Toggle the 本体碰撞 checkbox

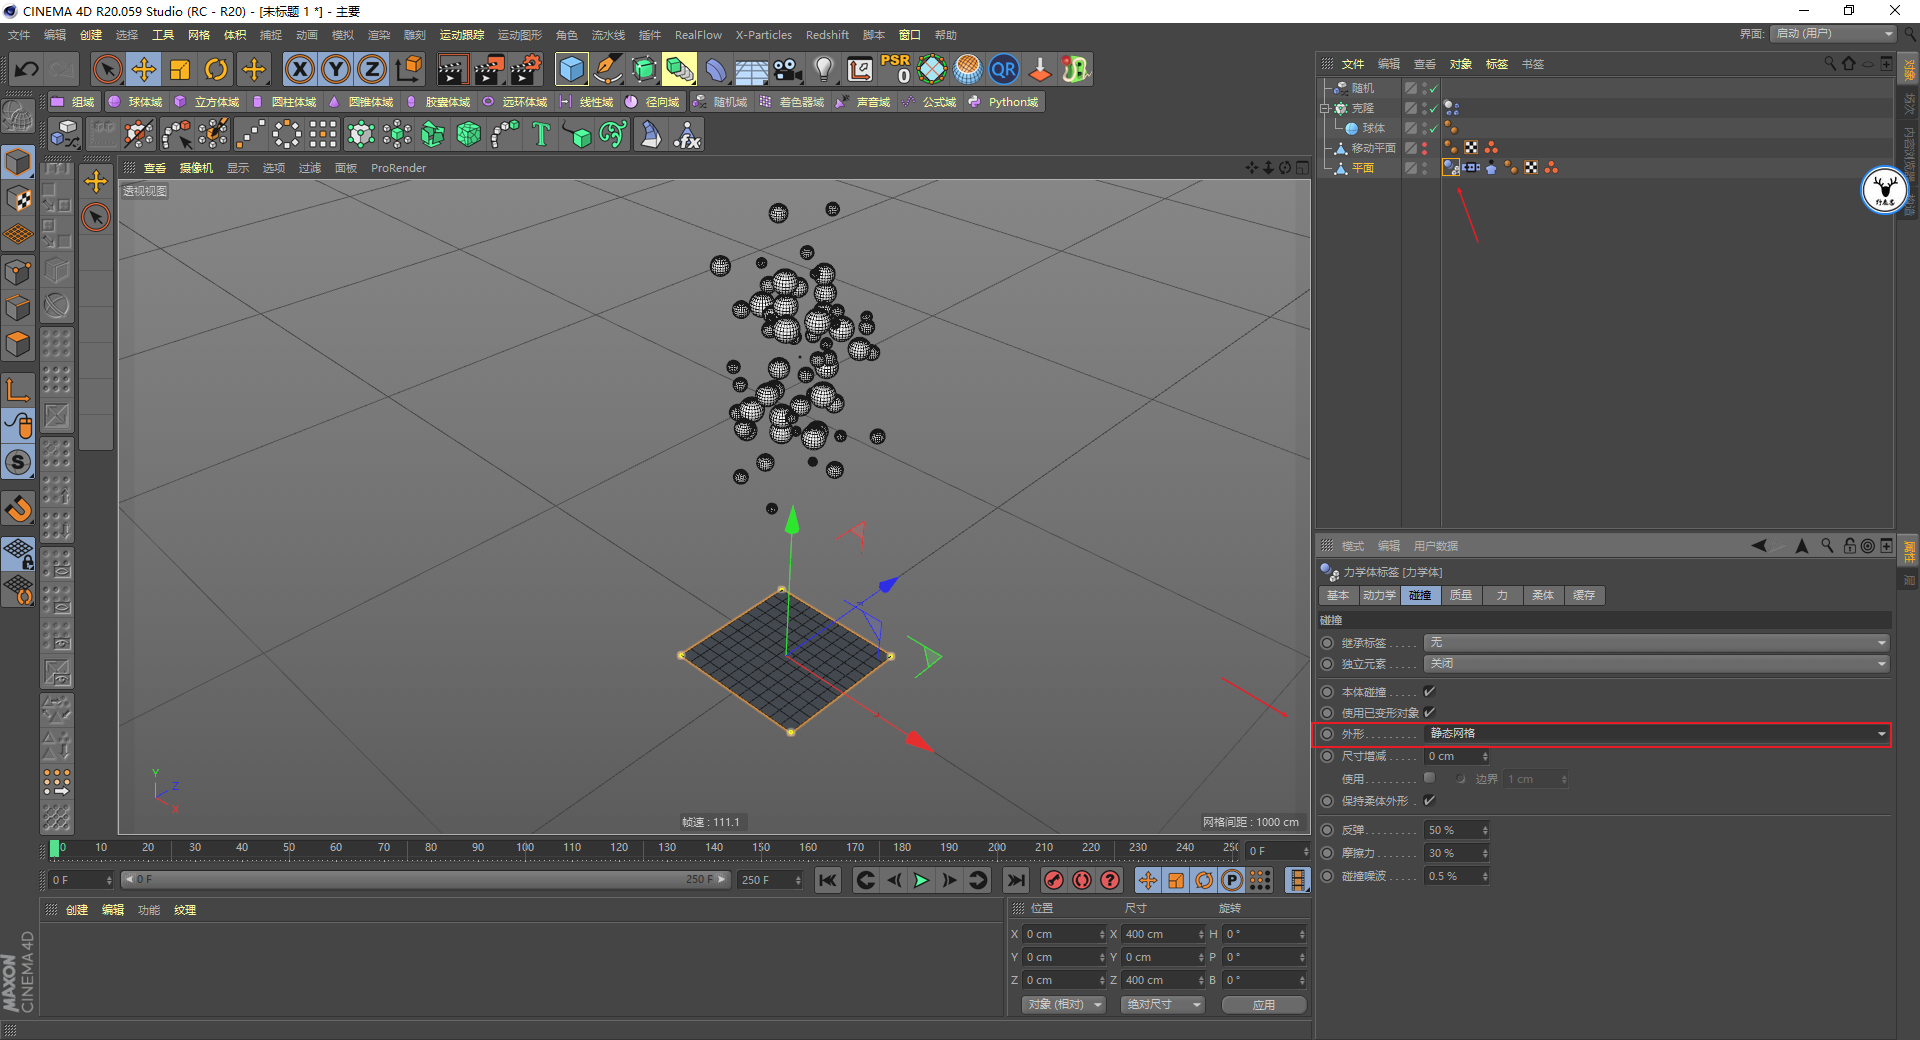tap(1429, 692)
